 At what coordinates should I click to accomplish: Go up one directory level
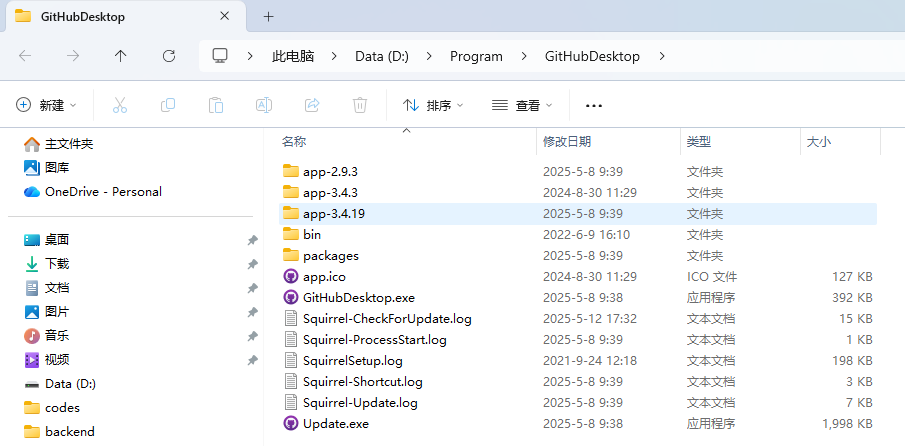point(121,56)
